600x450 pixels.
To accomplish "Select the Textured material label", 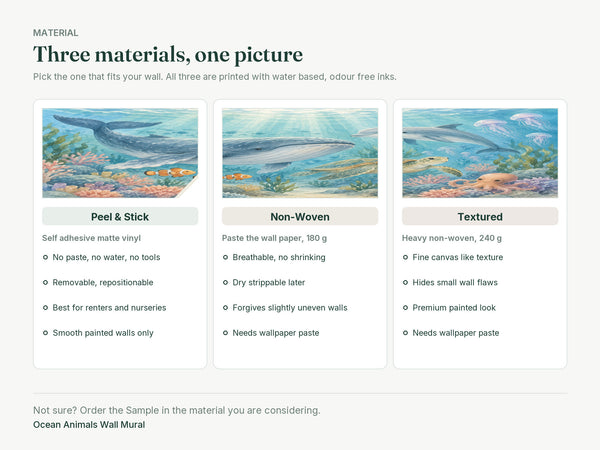I will (x=480, y=217).
